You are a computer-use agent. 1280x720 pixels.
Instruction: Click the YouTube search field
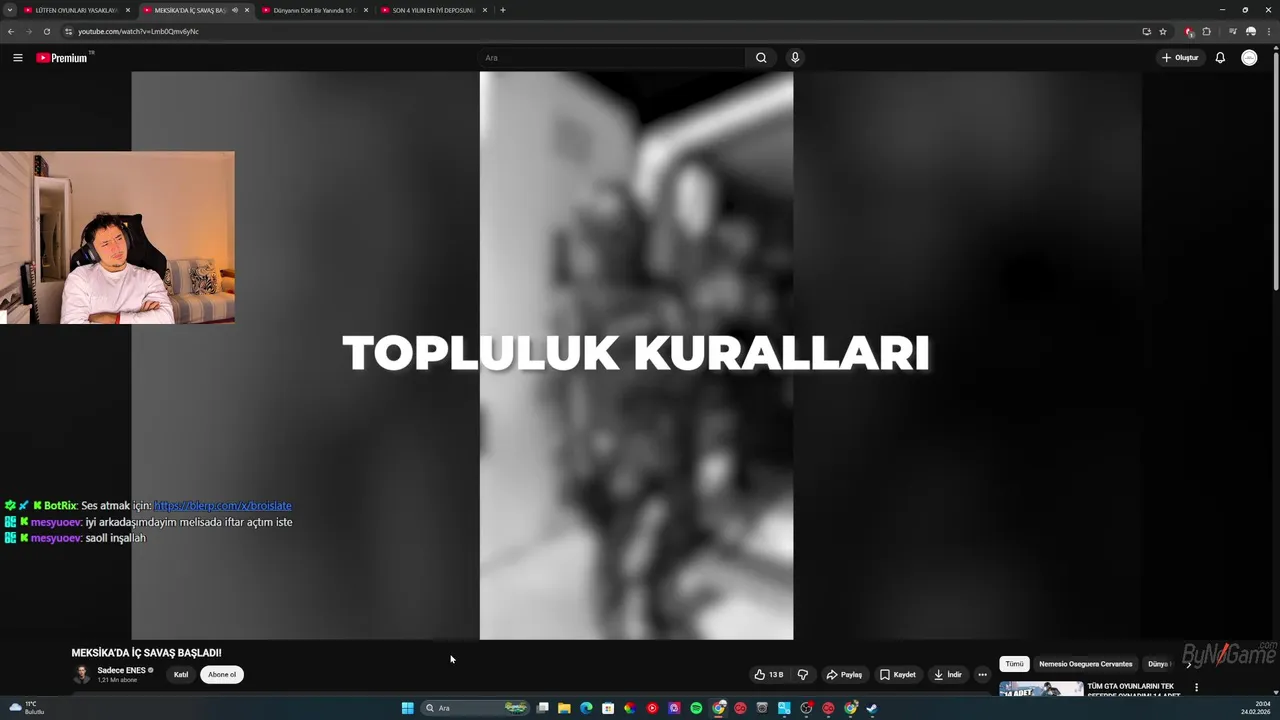(x=610, y=58)
